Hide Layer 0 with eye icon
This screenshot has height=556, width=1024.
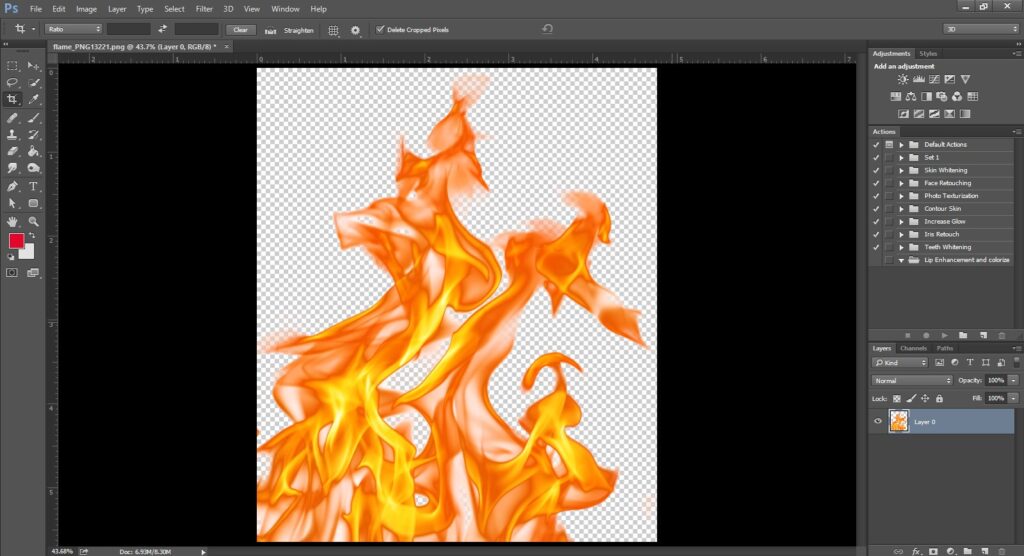click(878, 421)
